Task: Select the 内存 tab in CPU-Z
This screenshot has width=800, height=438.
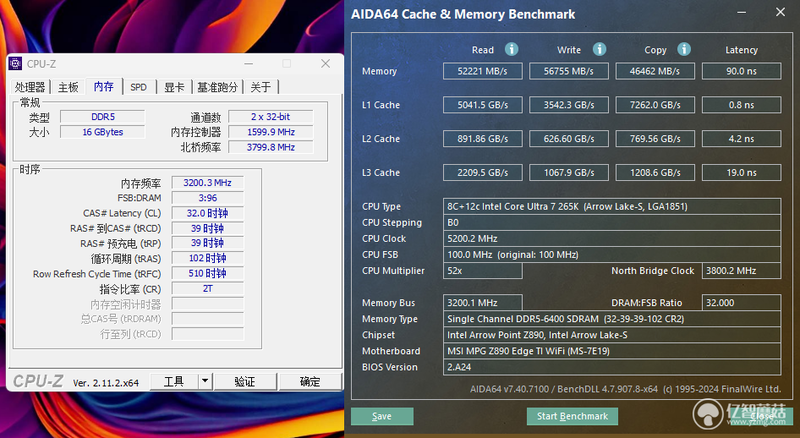Action: coord(104,86)
